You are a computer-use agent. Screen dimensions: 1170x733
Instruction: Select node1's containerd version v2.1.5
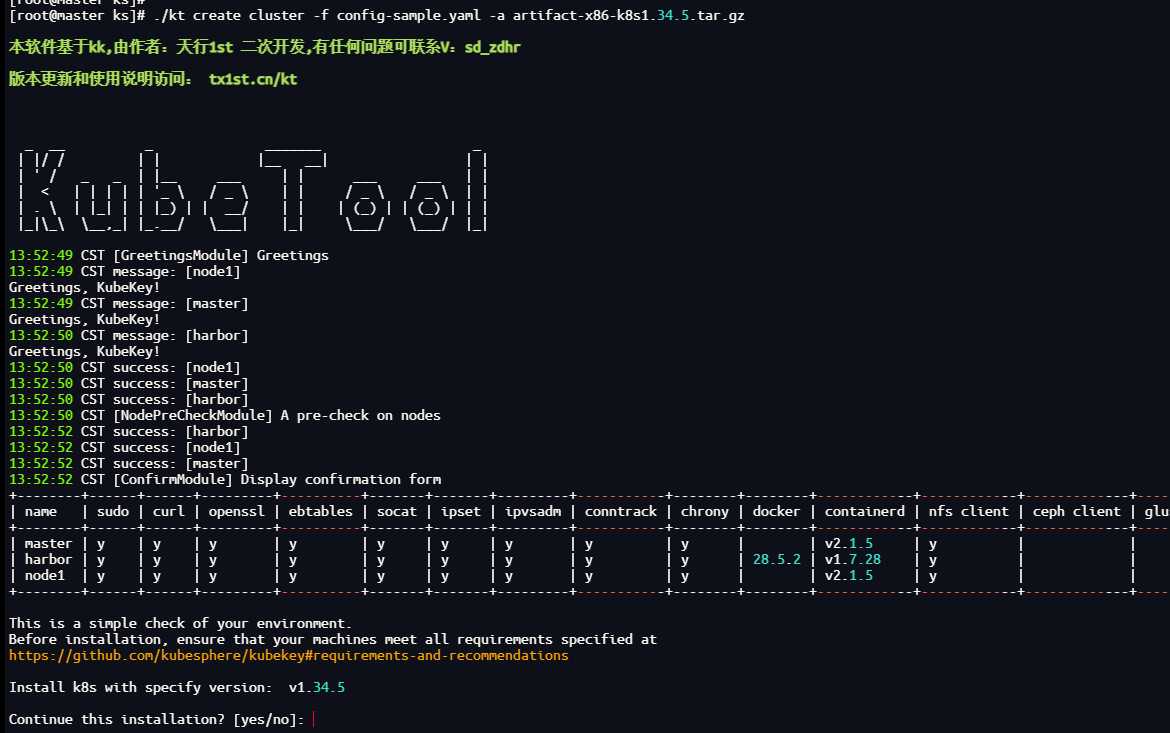(x=849, y=576)
